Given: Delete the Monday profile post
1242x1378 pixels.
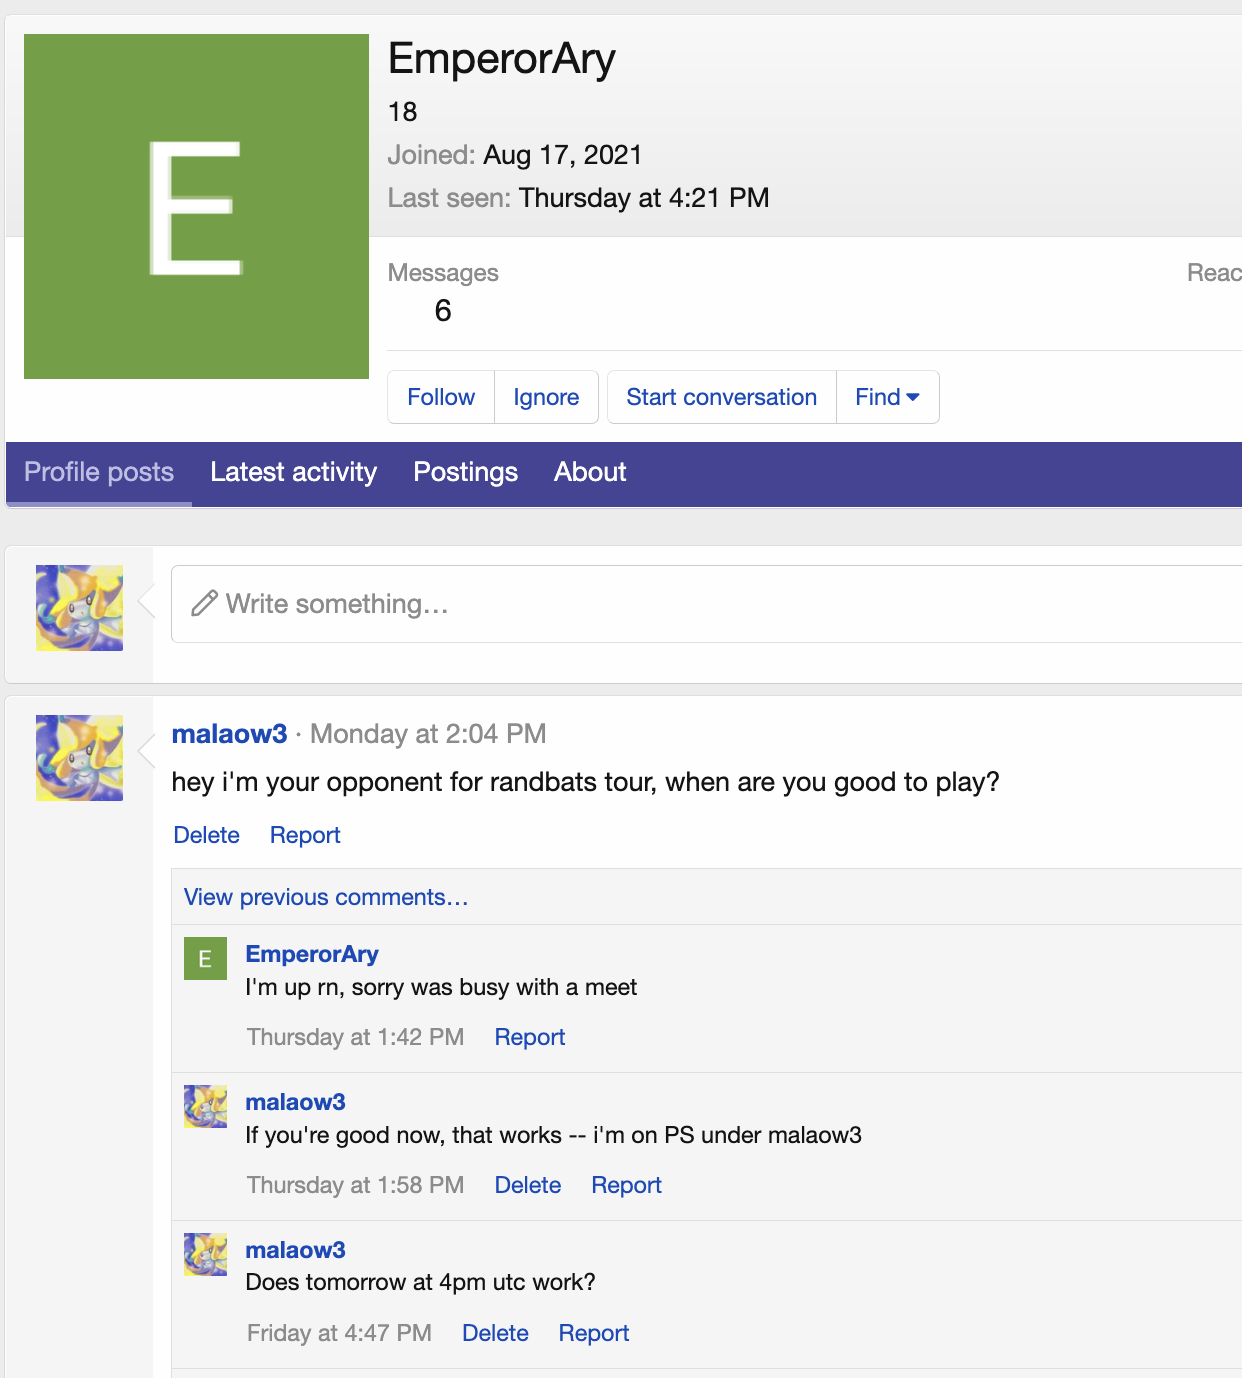Looking at the screenshot, I should [207, 835].
